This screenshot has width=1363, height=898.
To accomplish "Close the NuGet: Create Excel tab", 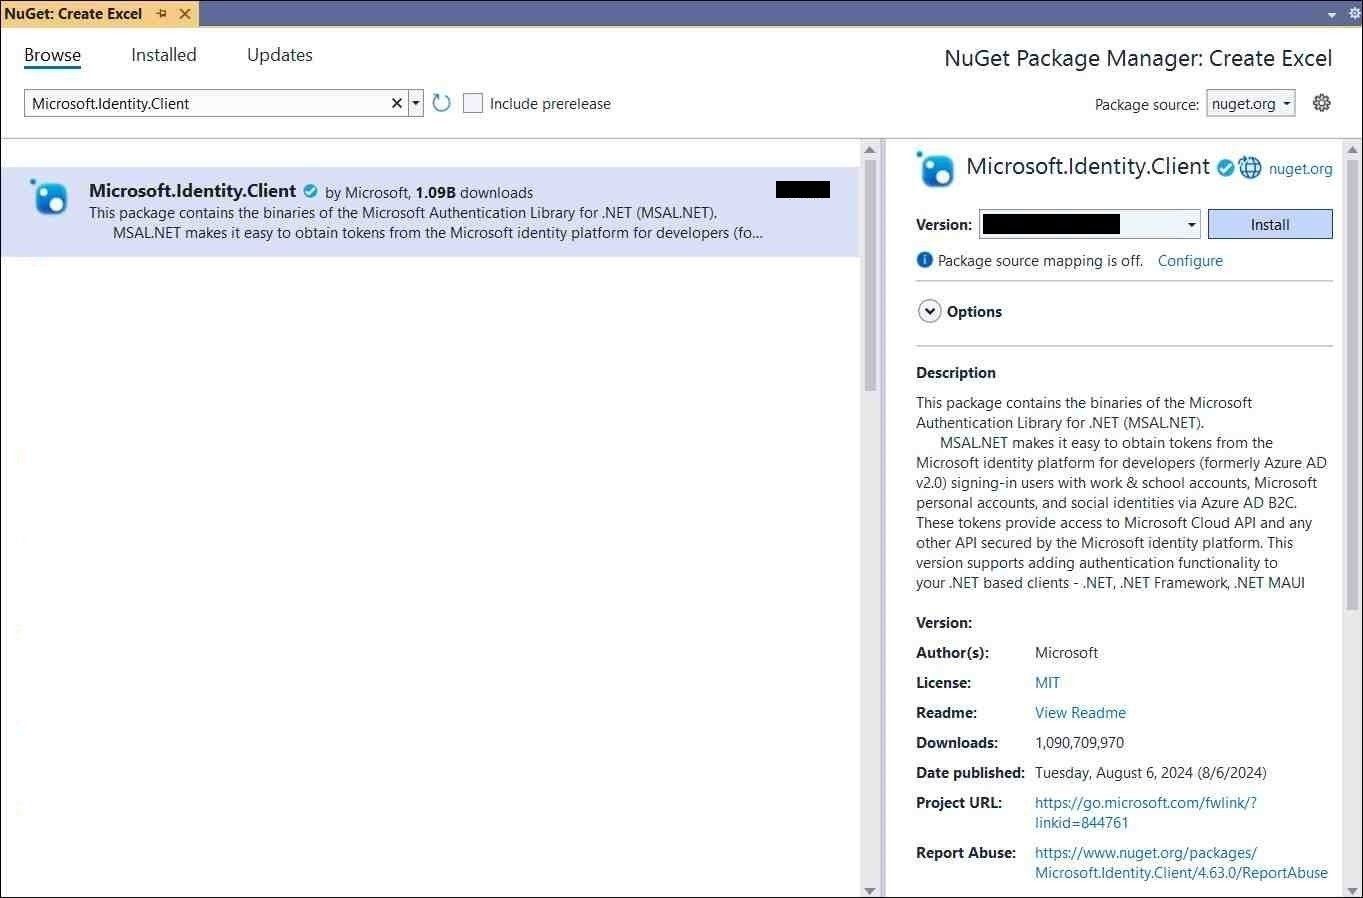I will click(185, 14).
